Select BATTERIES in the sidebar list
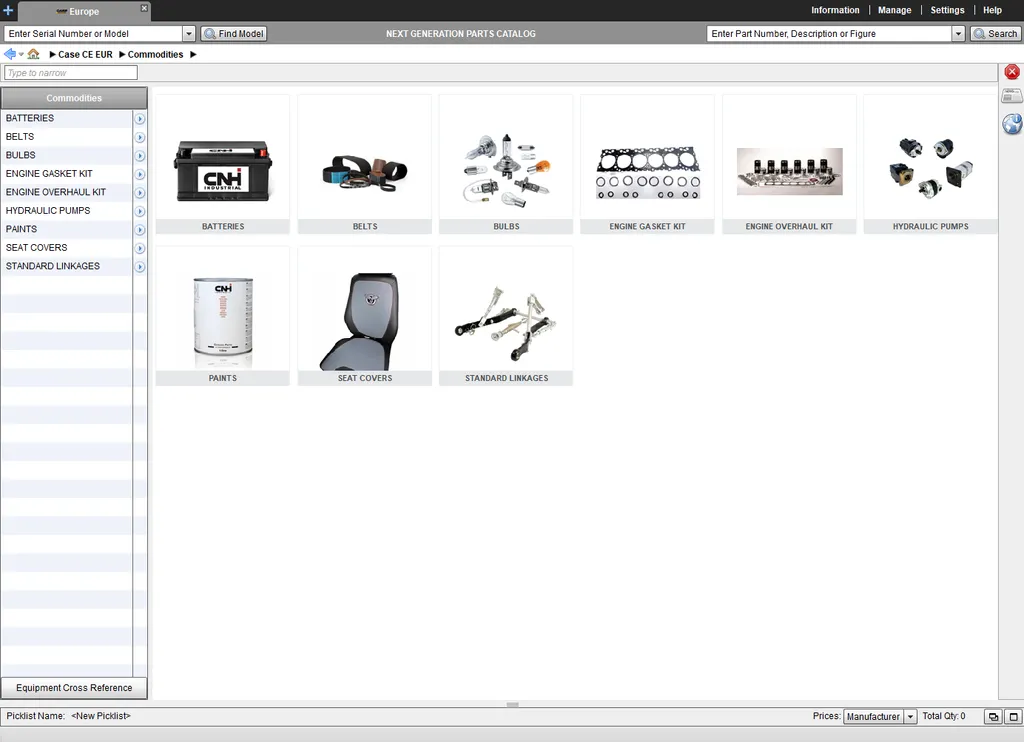This screenshot has width=1024, height=742. pos(67,118)
